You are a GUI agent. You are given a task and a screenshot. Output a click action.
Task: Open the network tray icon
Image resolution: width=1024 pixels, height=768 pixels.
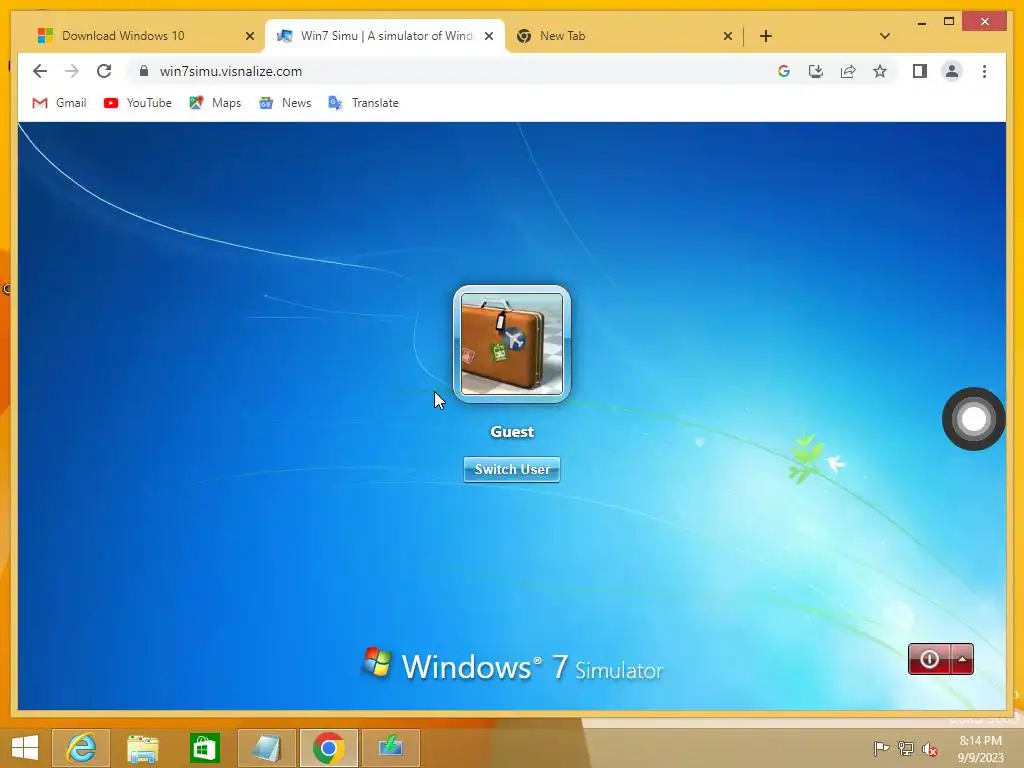coord(906,749)
